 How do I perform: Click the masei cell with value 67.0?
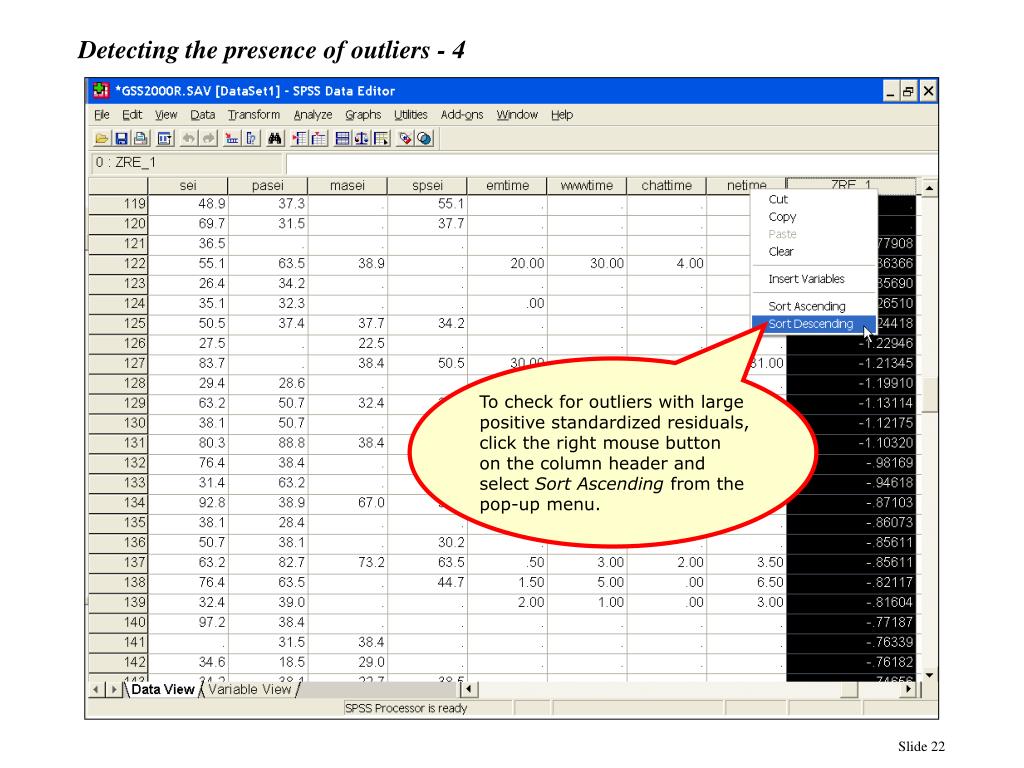(x=347, y=503)
